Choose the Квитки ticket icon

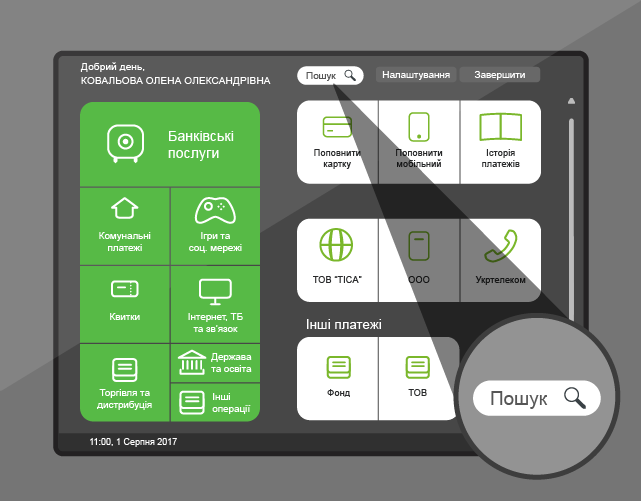pyautogui.click(x=124, y=289)
